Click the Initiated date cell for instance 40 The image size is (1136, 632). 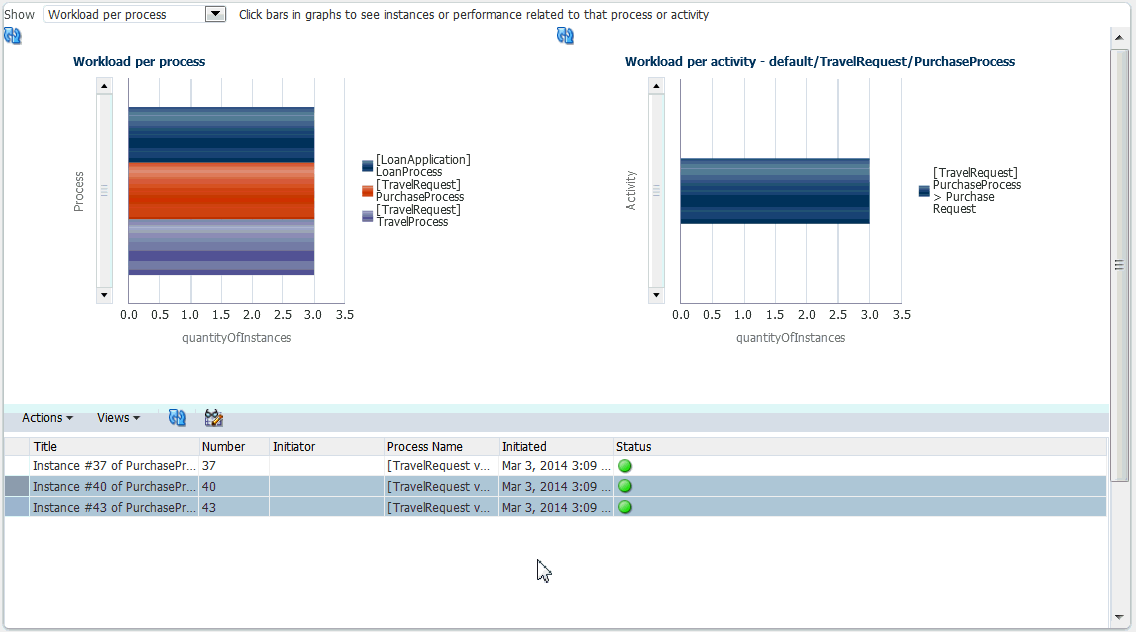click(556, 486)
